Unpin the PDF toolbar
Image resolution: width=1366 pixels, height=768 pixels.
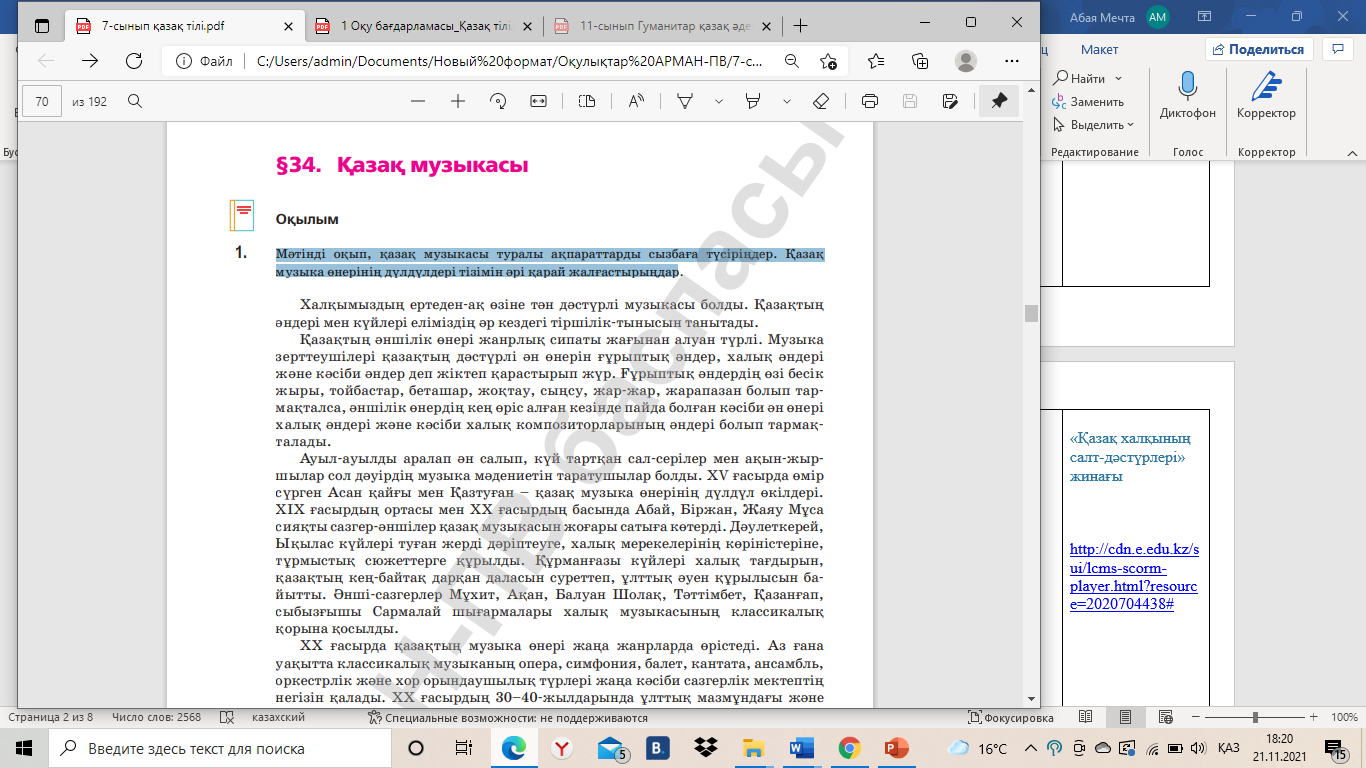[999, 101]
